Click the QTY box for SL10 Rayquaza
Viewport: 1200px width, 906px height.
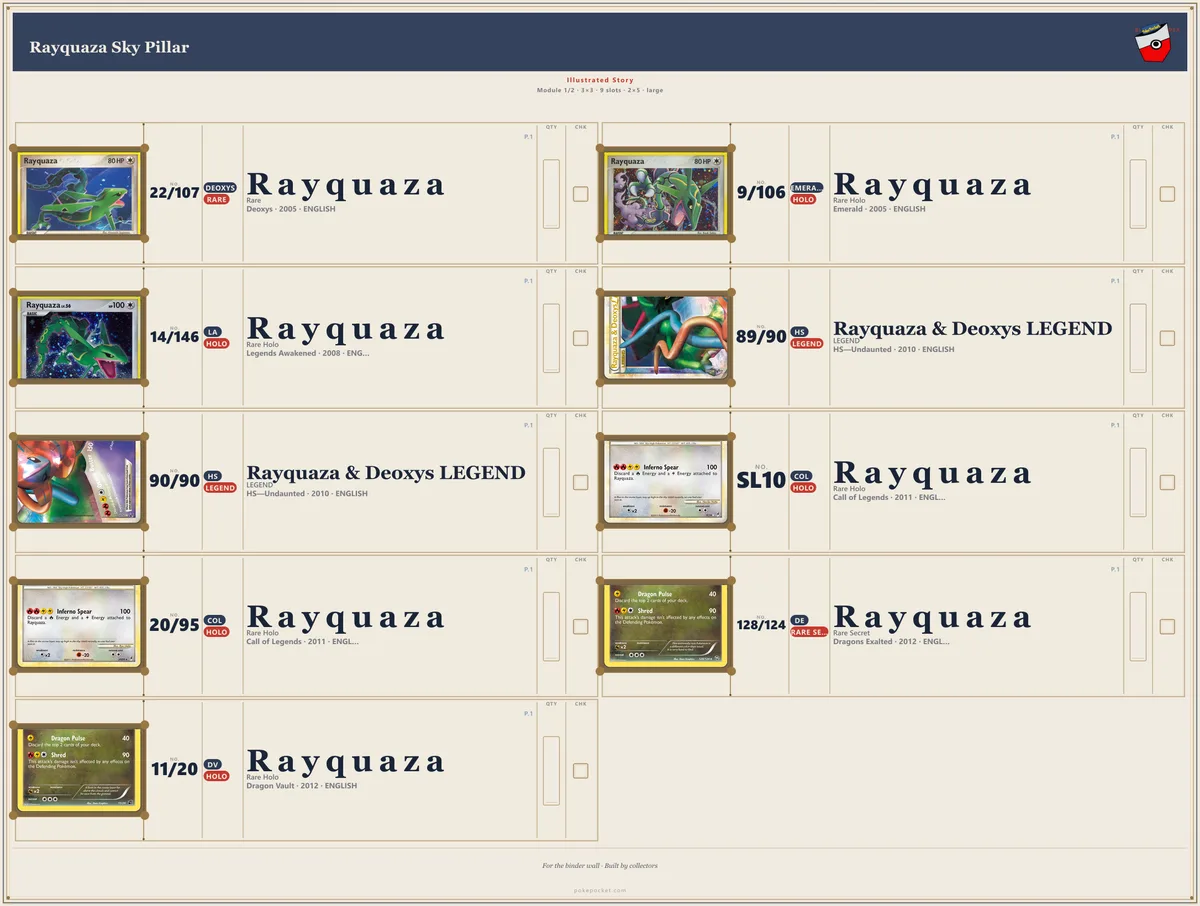[x=1138, y=482]
